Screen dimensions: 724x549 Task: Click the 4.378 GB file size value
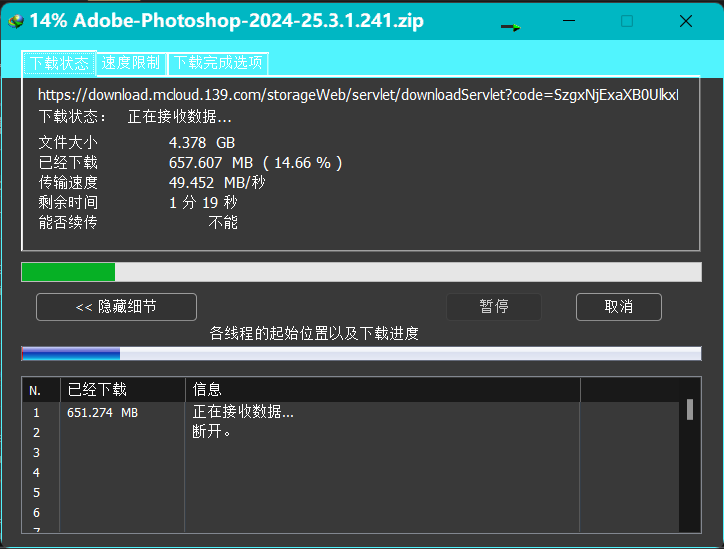[202, 143]
